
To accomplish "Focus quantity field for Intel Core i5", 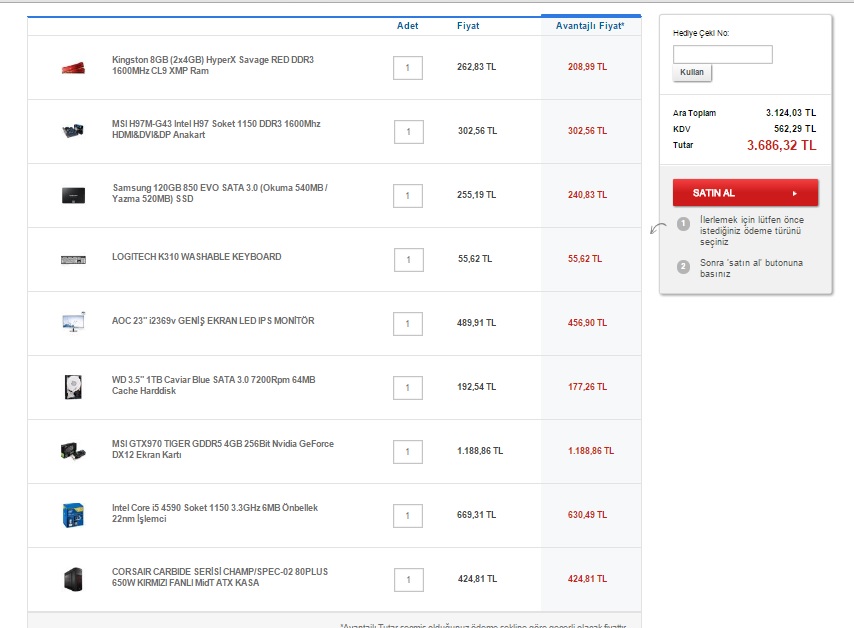I will coord(408,516).
